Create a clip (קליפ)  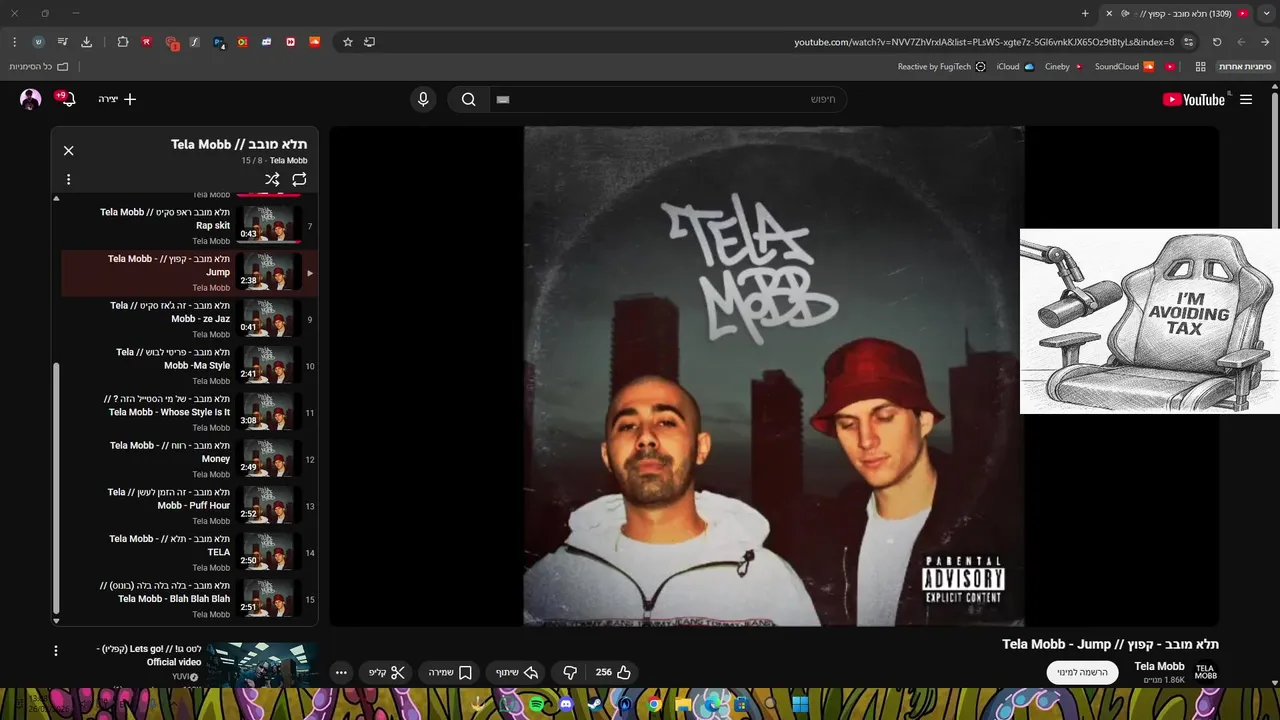(387, 672)
